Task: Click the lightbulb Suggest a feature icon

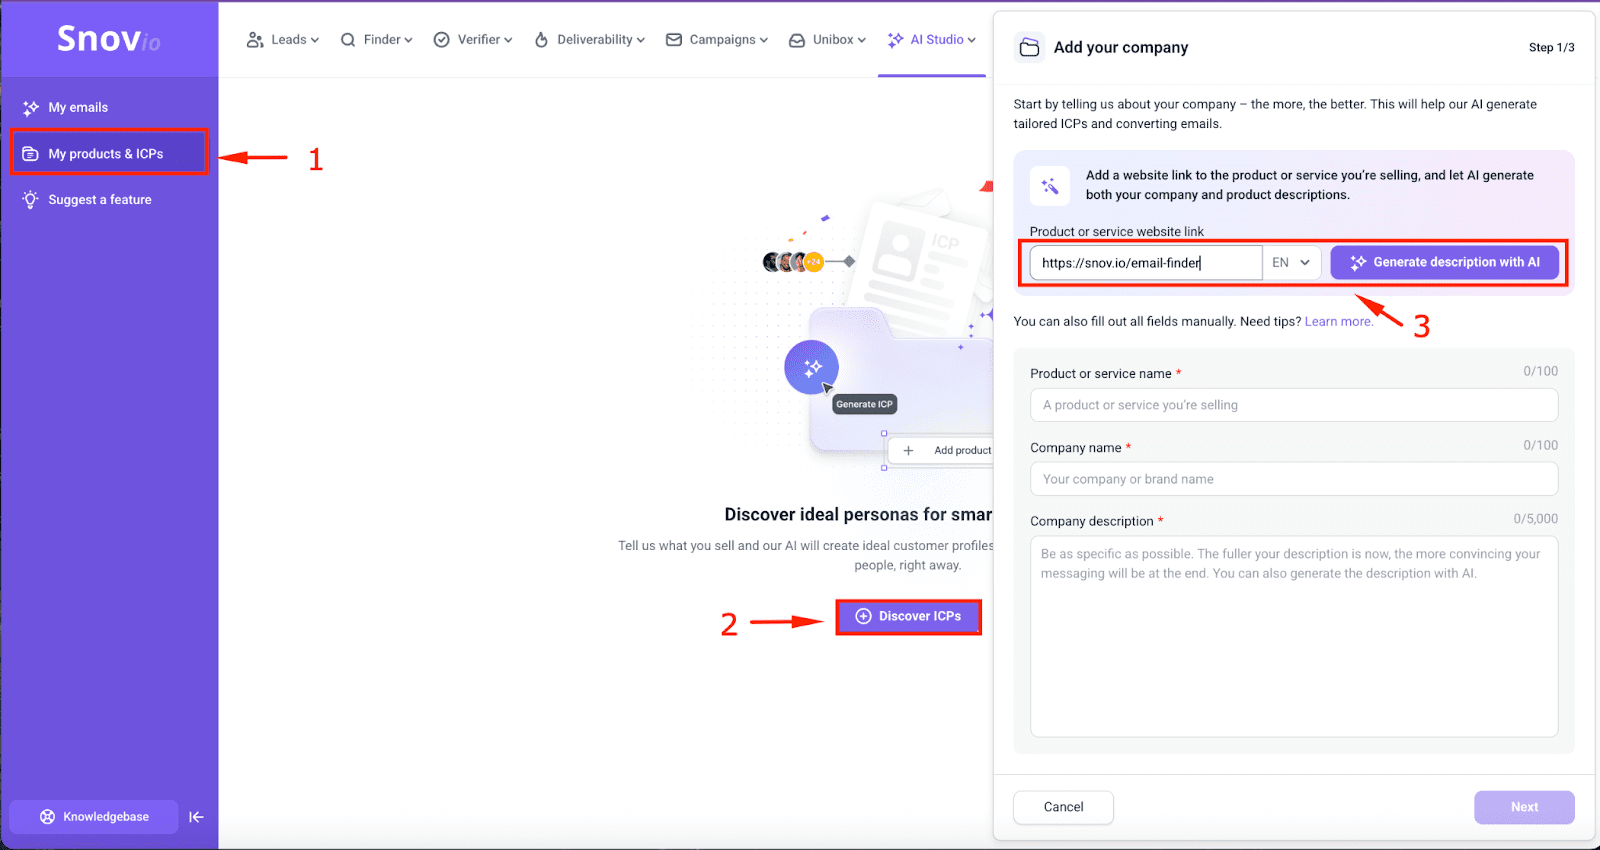Action: point(31,200)
